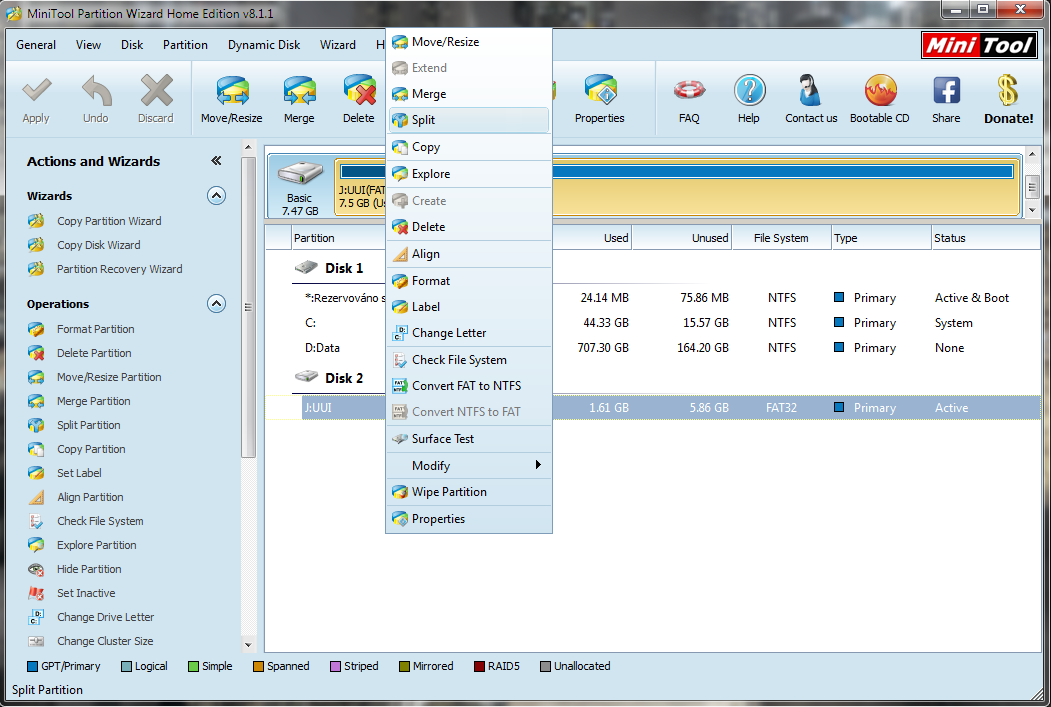Select Copy Partition in Operations panel
The height and width of the screenshot is (707, 1051).
click(91, 450)
